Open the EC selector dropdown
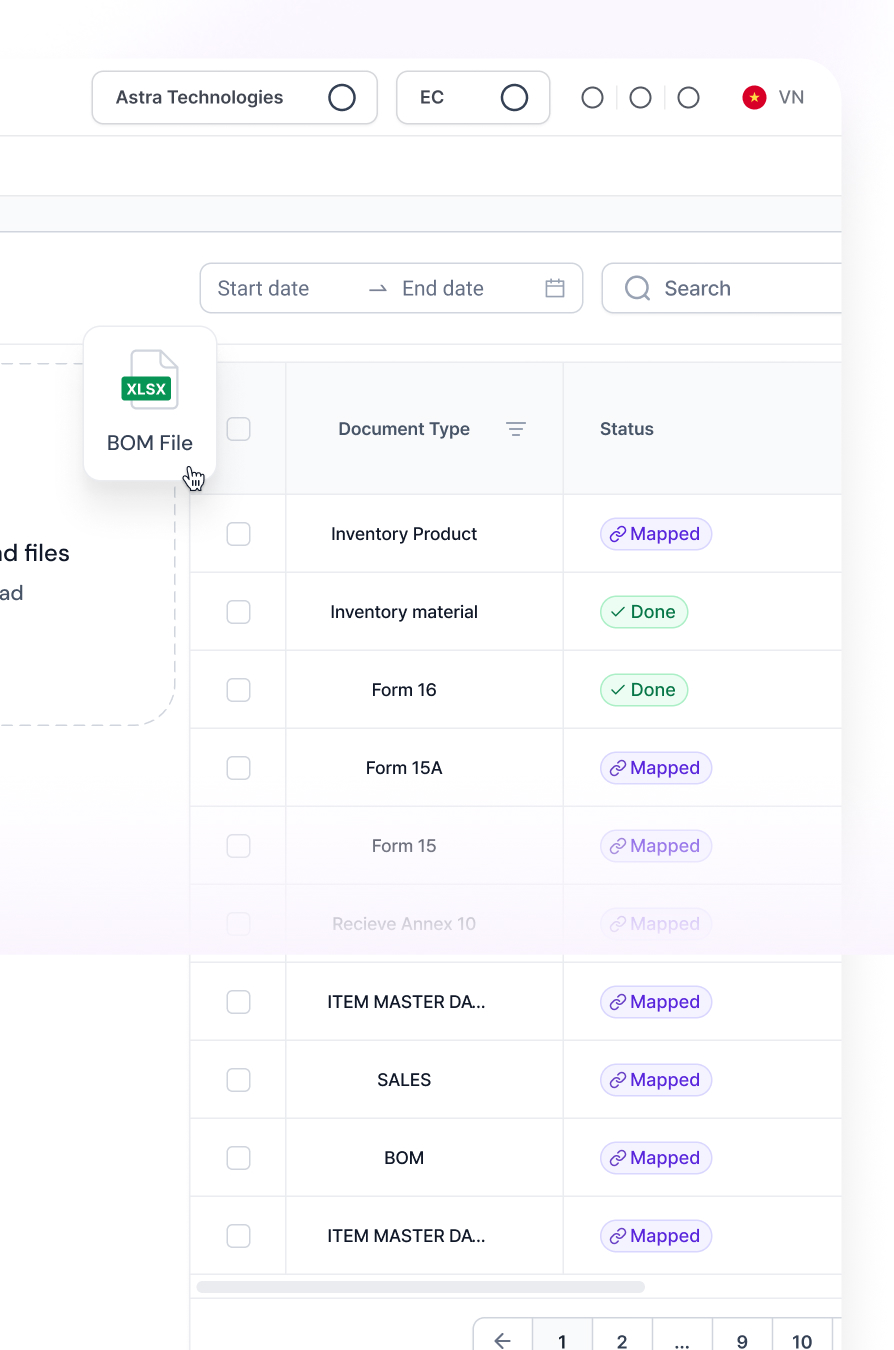The width and height of the screenshot is (894, 1350). click(x=473, y=97)
